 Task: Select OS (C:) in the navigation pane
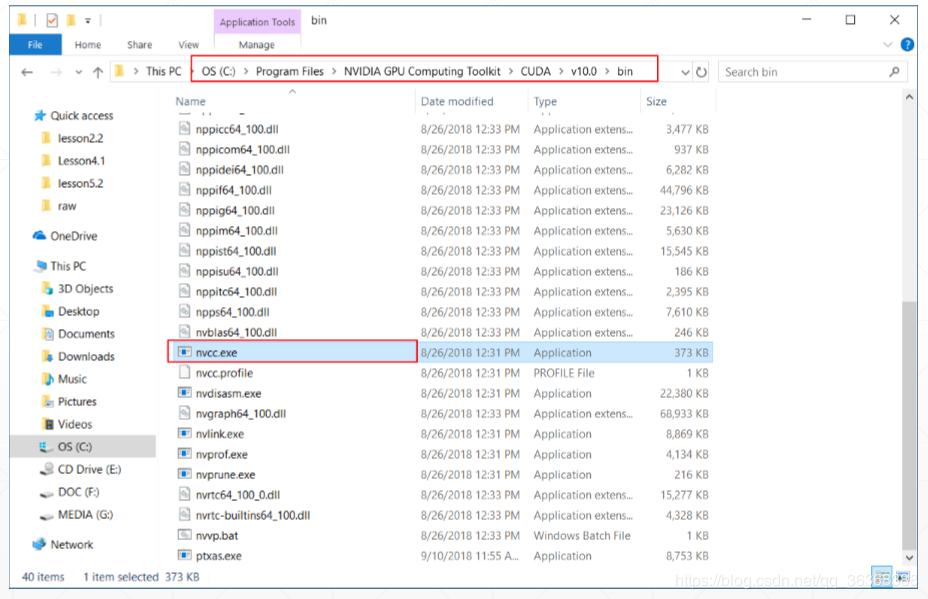pos(83,446)
